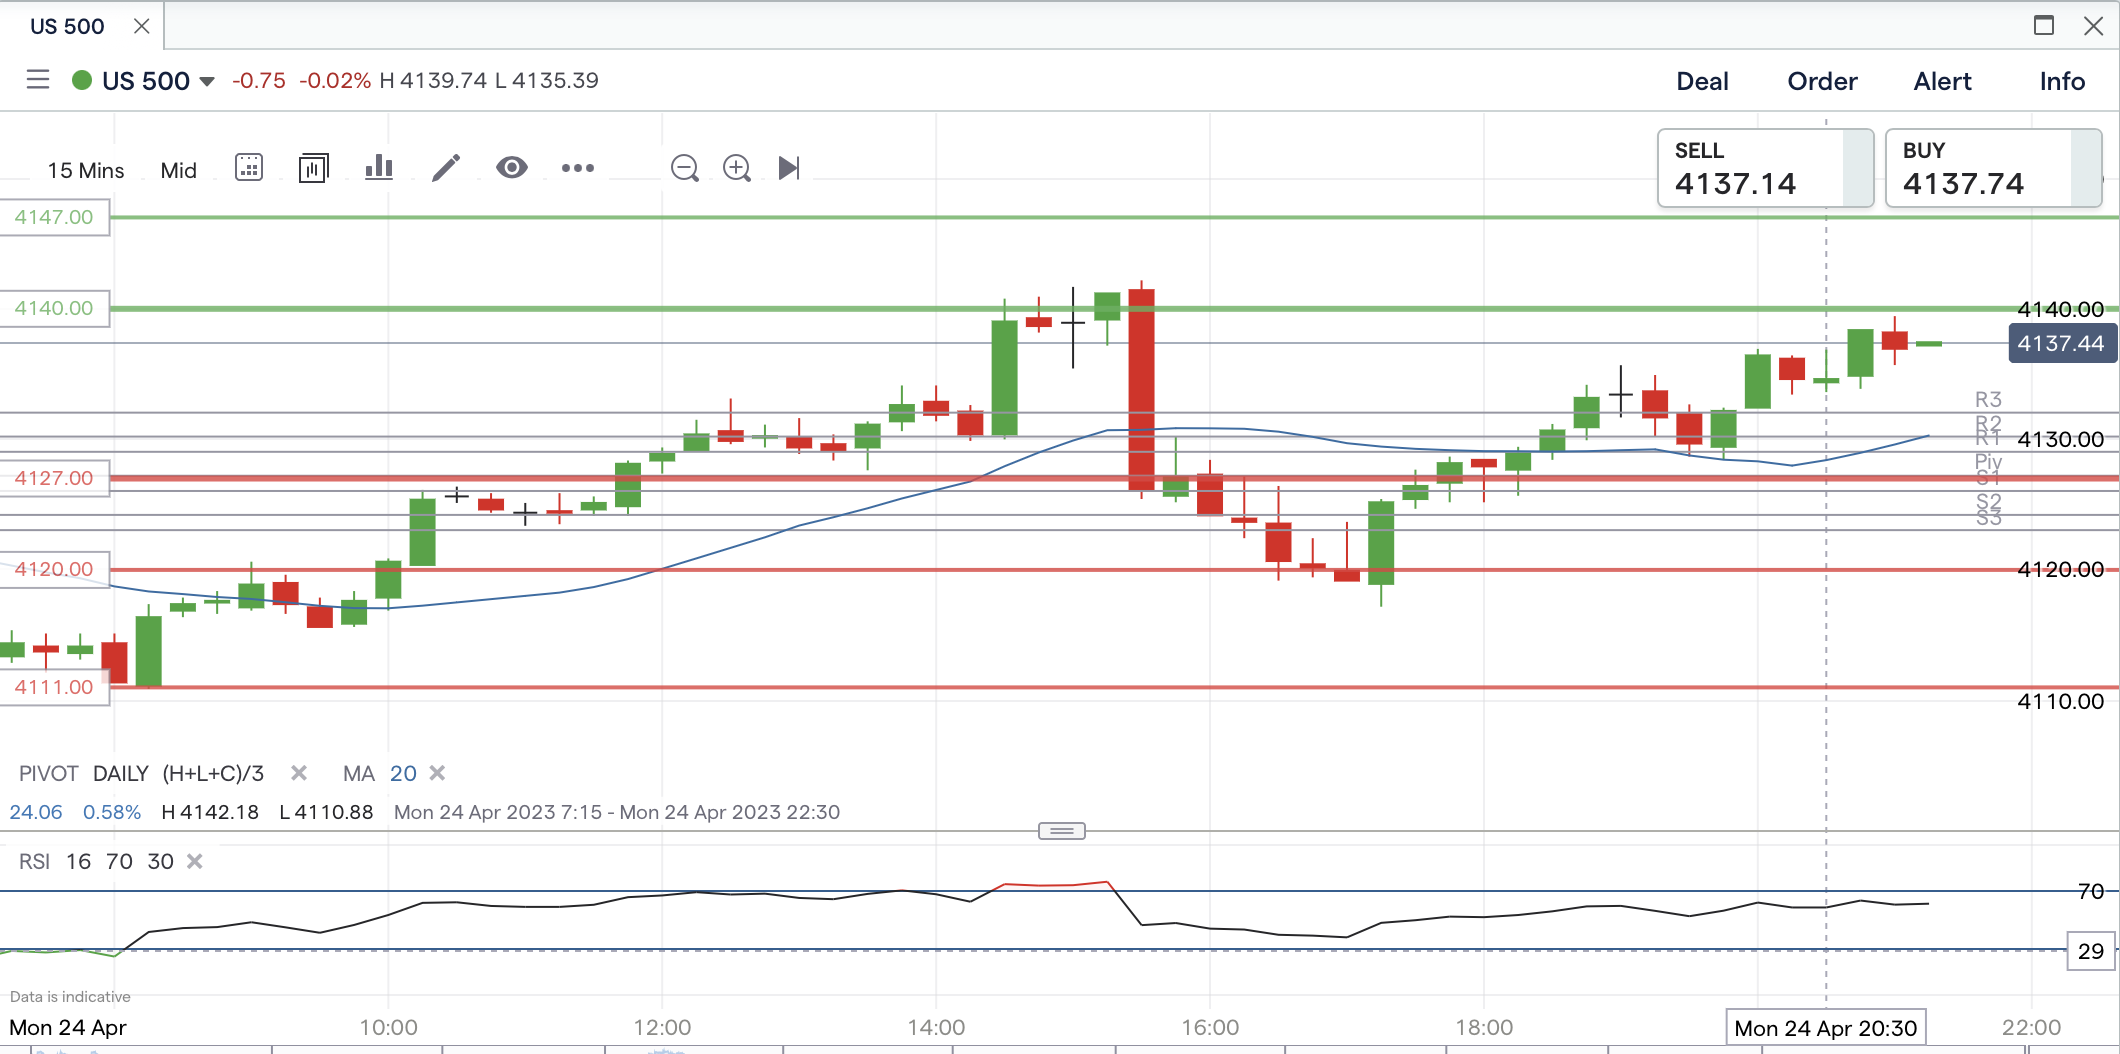This screenshot has width=2120, height=1054.
Task: Open the calendar date range picker
Action: 249,168
